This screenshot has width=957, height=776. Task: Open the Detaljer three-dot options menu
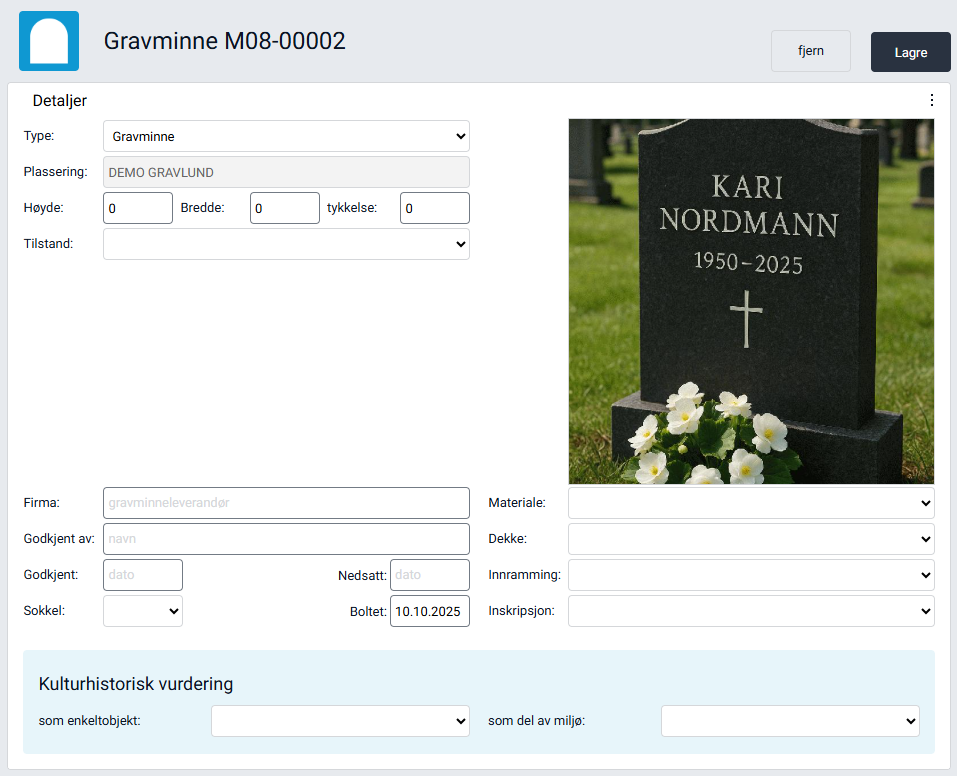931,100
